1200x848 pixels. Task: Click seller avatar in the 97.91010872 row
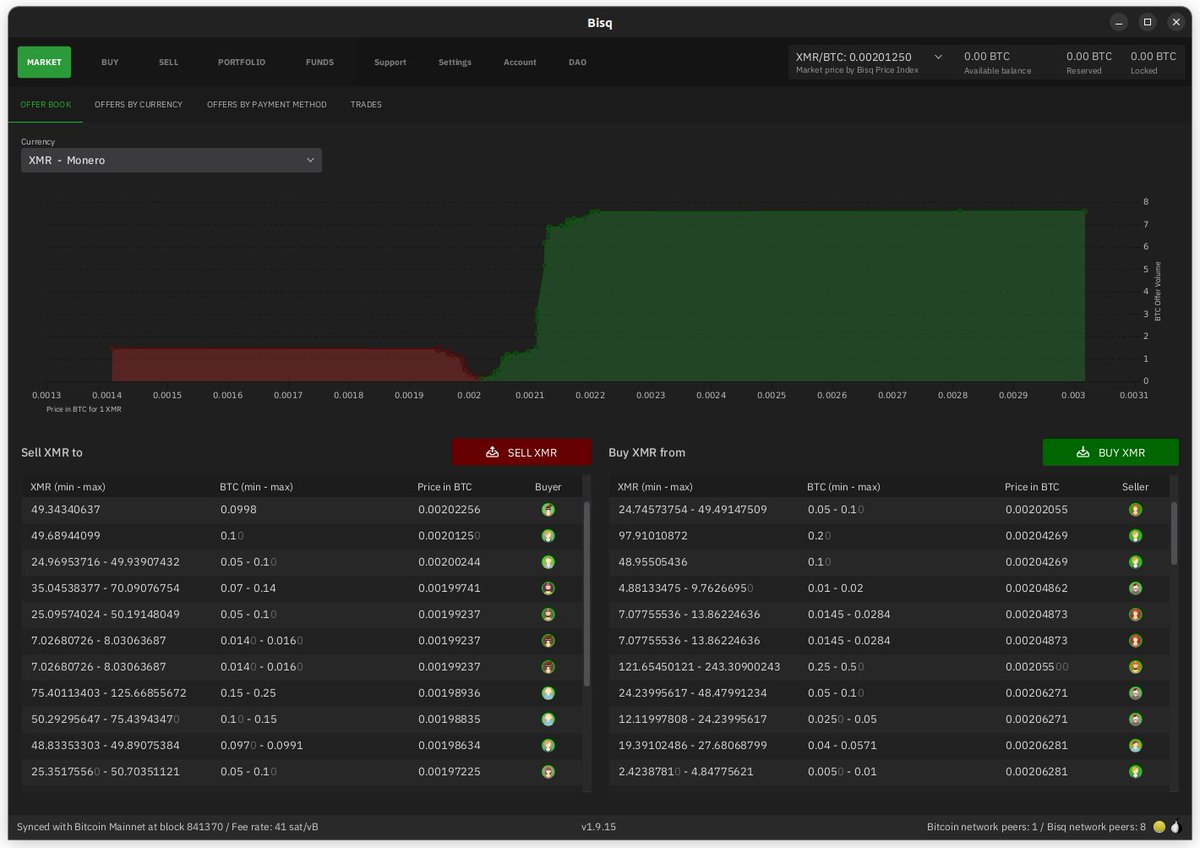pyautogui.click(x=1135, y=536)
